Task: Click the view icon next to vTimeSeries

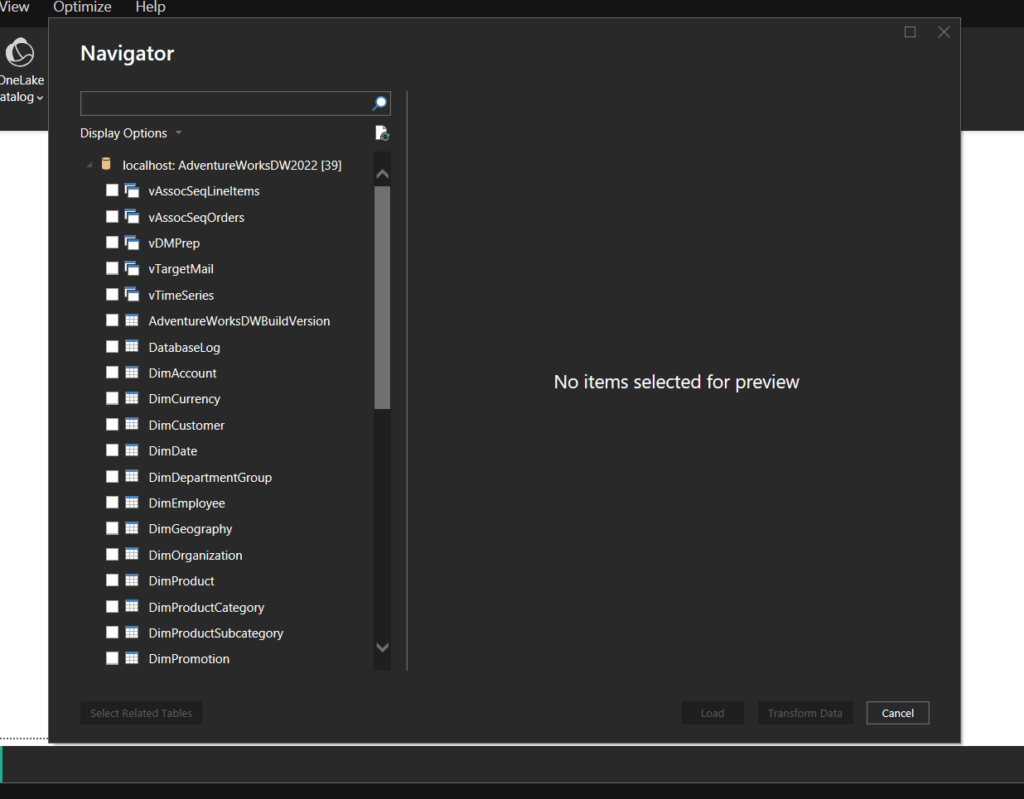Action: [x=132, y=295]
